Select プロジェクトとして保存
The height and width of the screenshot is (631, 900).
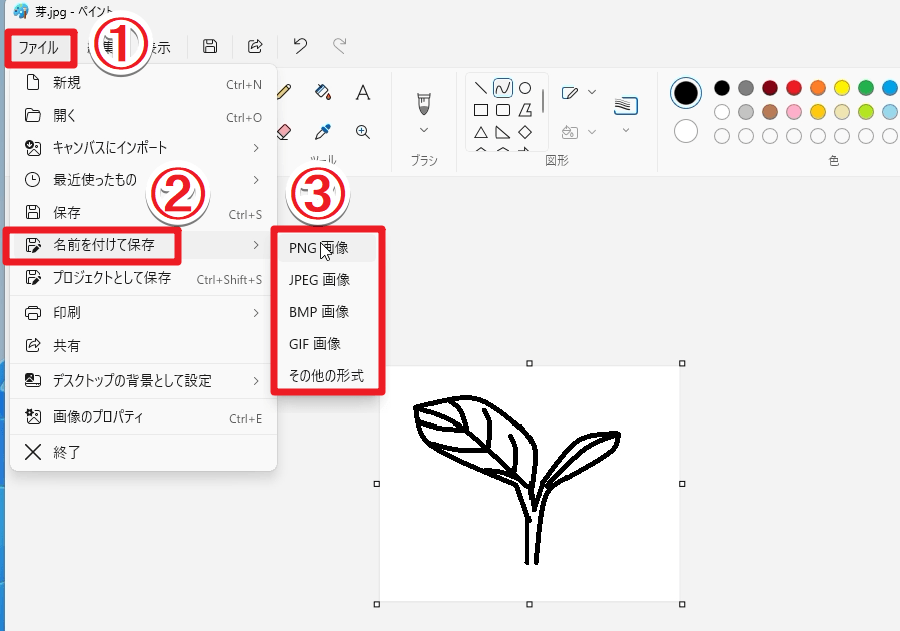[143, 278]
